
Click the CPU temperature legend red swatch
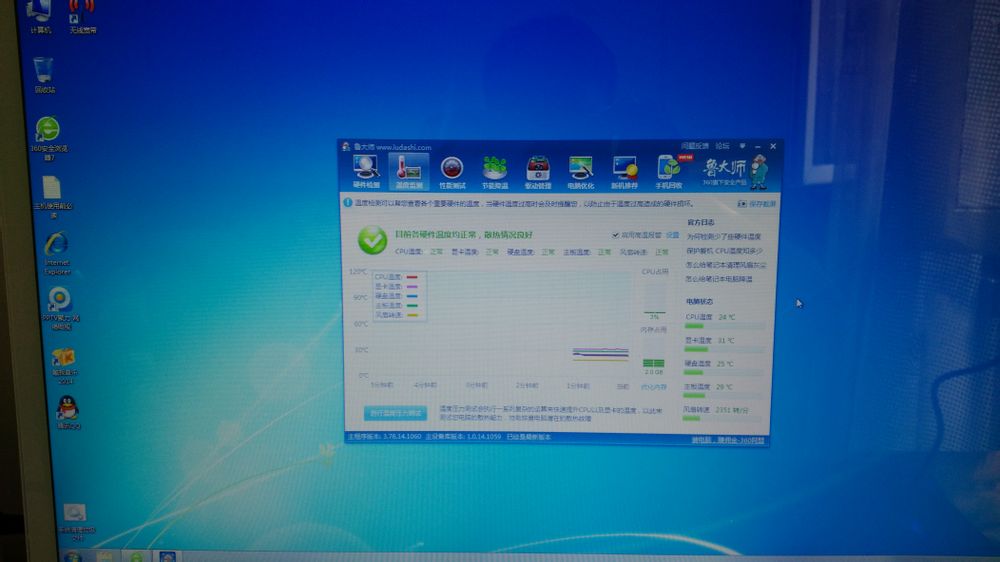click(412, 277)
